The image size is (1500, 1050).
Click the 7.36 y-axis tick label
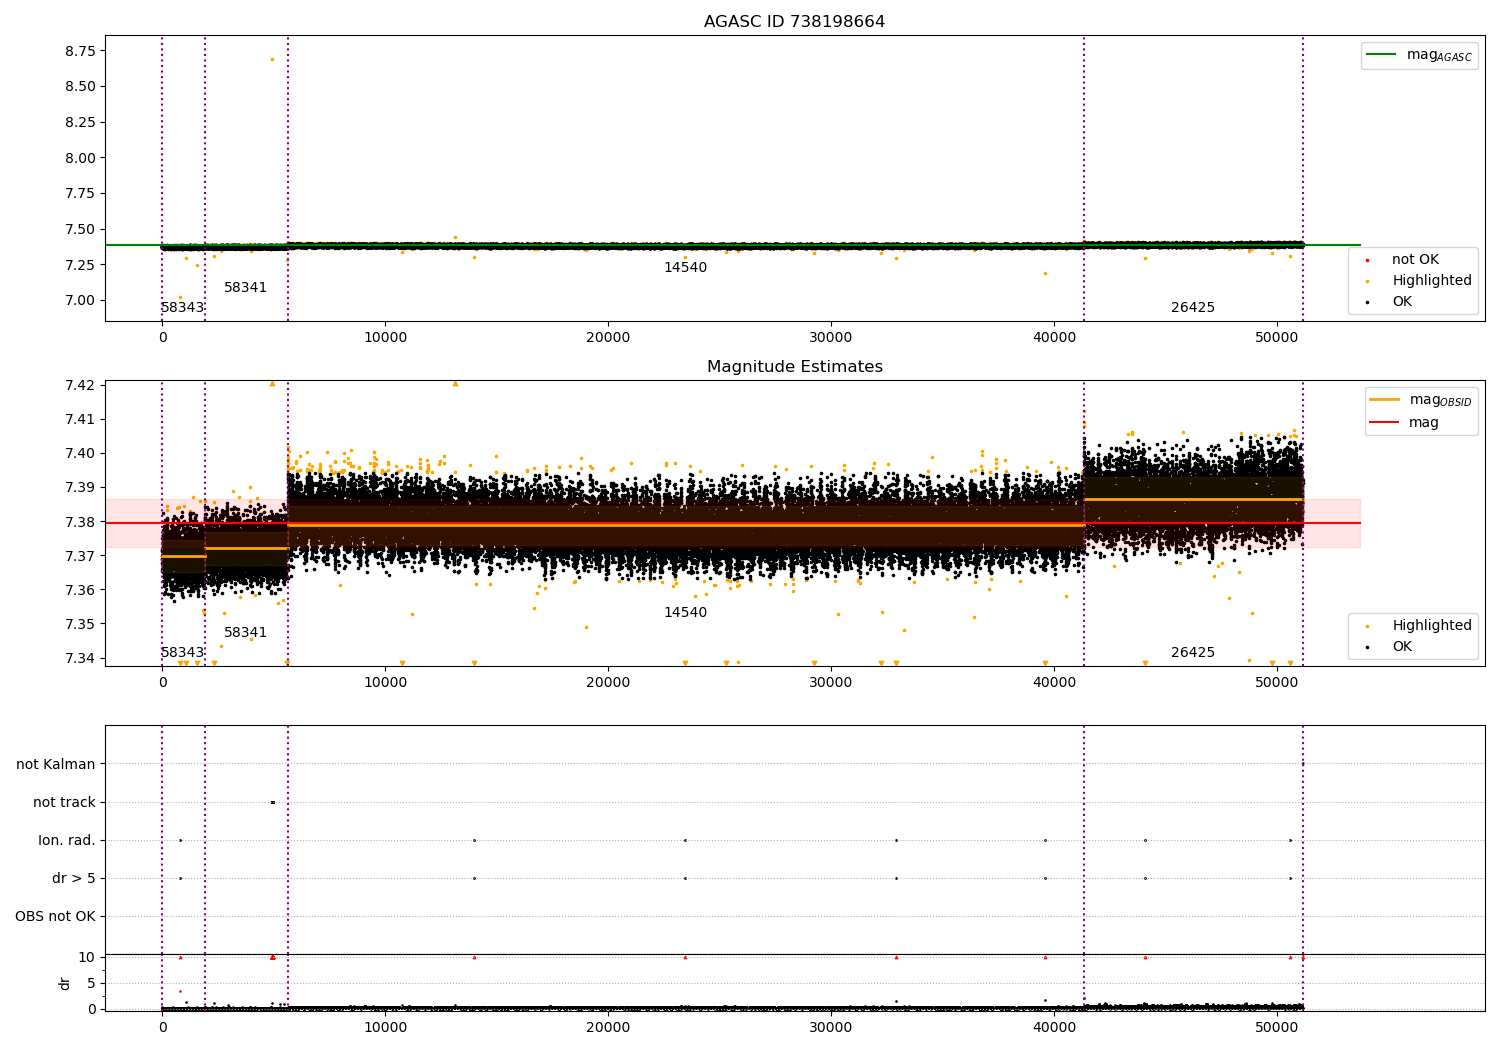pos(80,590)
